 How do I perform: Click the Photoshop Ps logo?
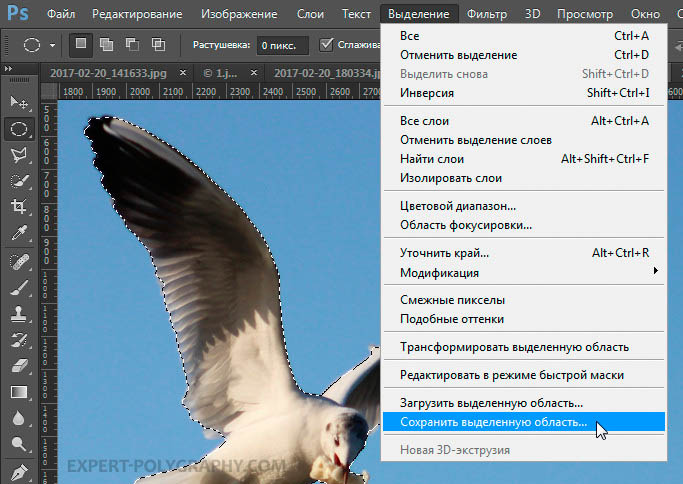coord(18,14)
